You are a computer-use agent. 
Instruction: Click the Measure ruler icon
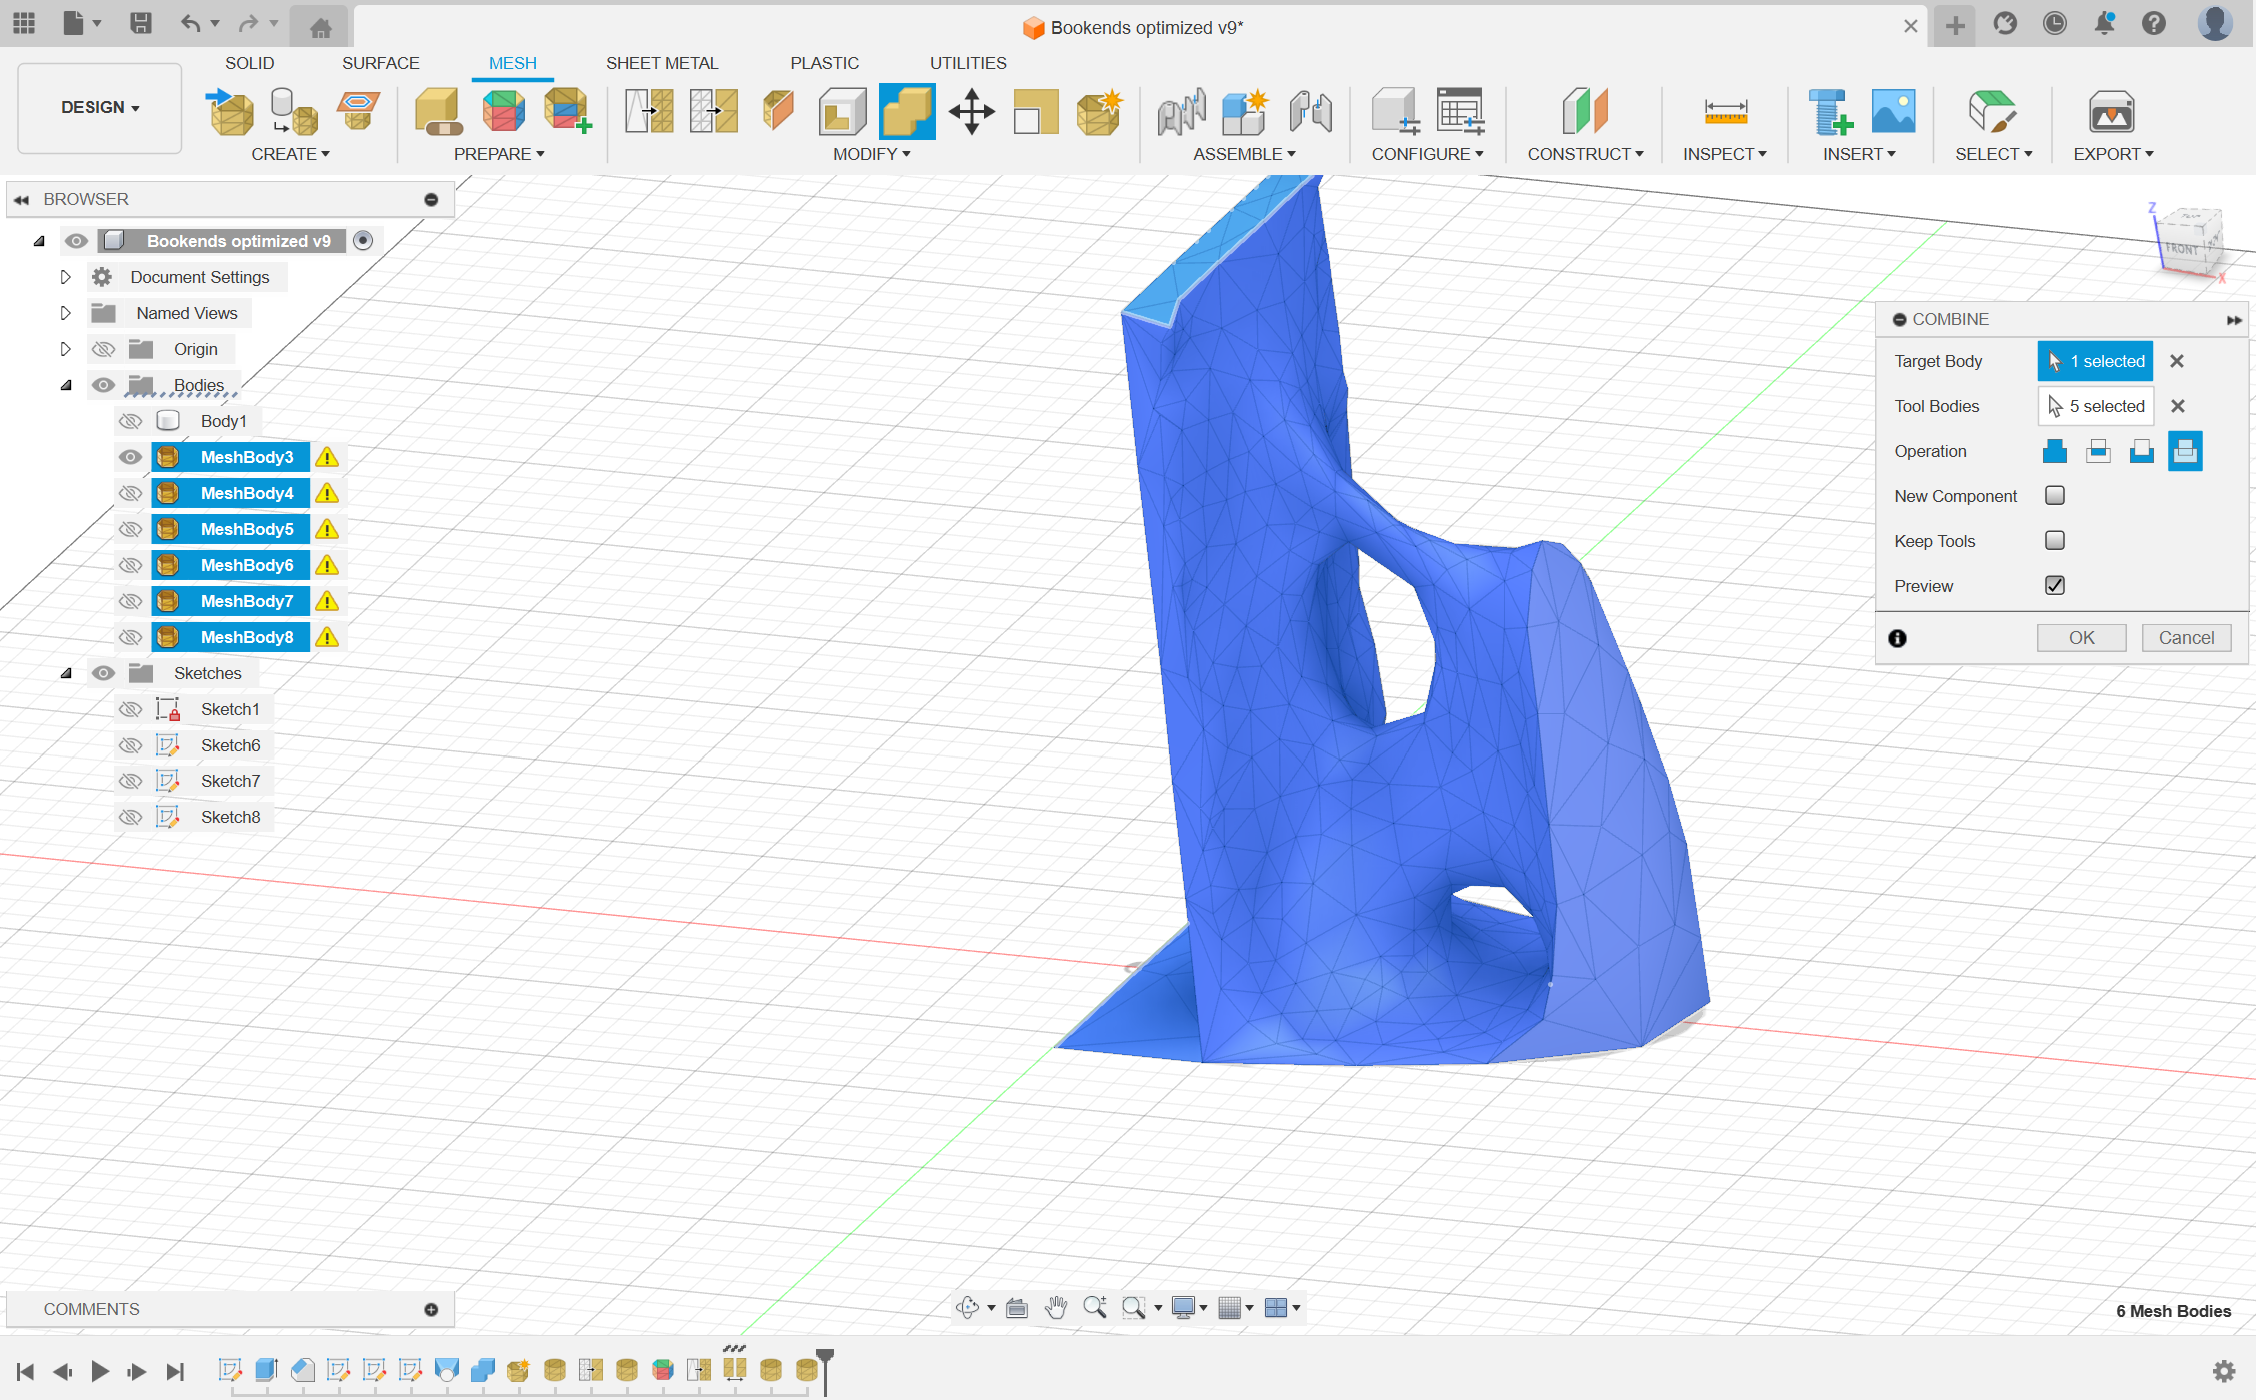pyautogui.click(x=1725, y=111)
